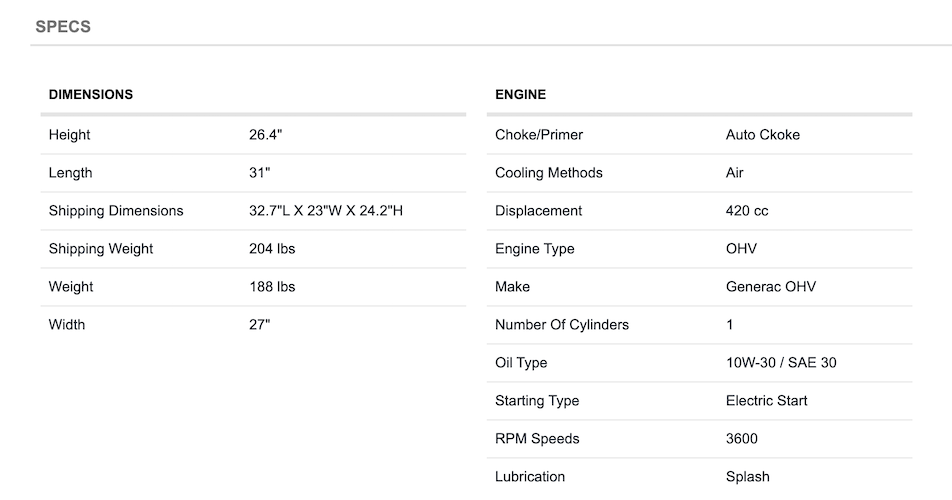Click the Choke/Primer row label
This screenshot has width=952, height=500.
pyautogui.click(x=539, y=135)
